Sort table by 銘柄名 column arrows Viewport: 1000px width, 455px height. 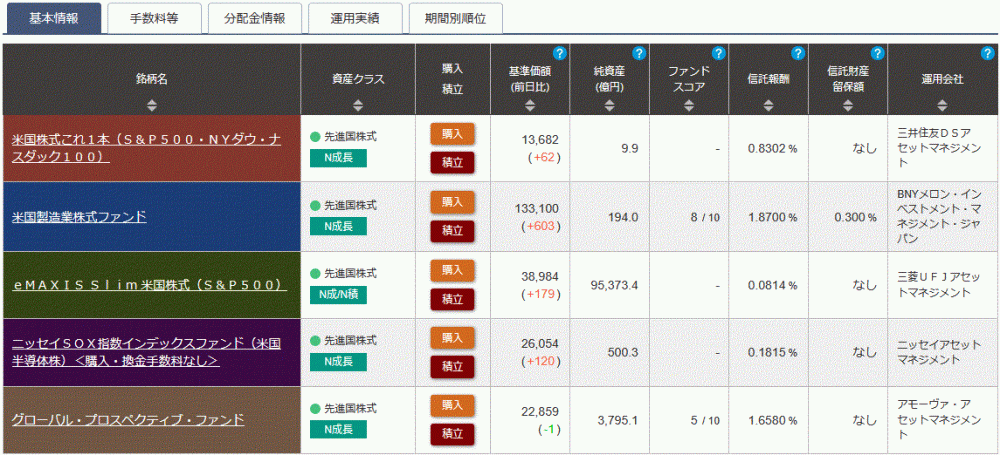pos(152,102)
